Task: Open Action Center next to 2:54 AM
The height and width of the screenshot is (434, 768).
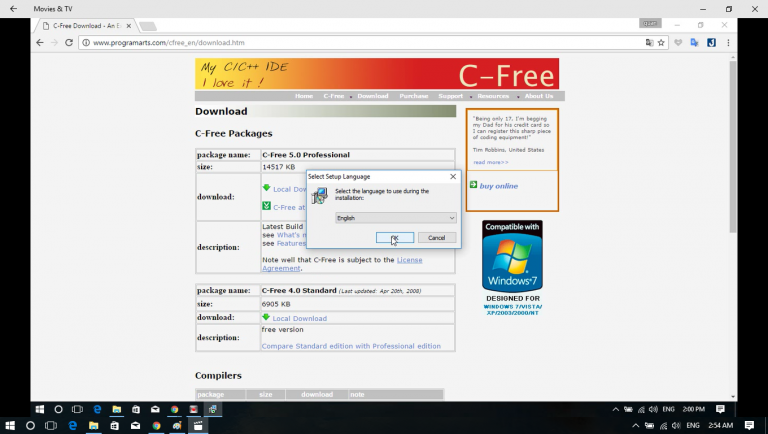Action: 749,426
